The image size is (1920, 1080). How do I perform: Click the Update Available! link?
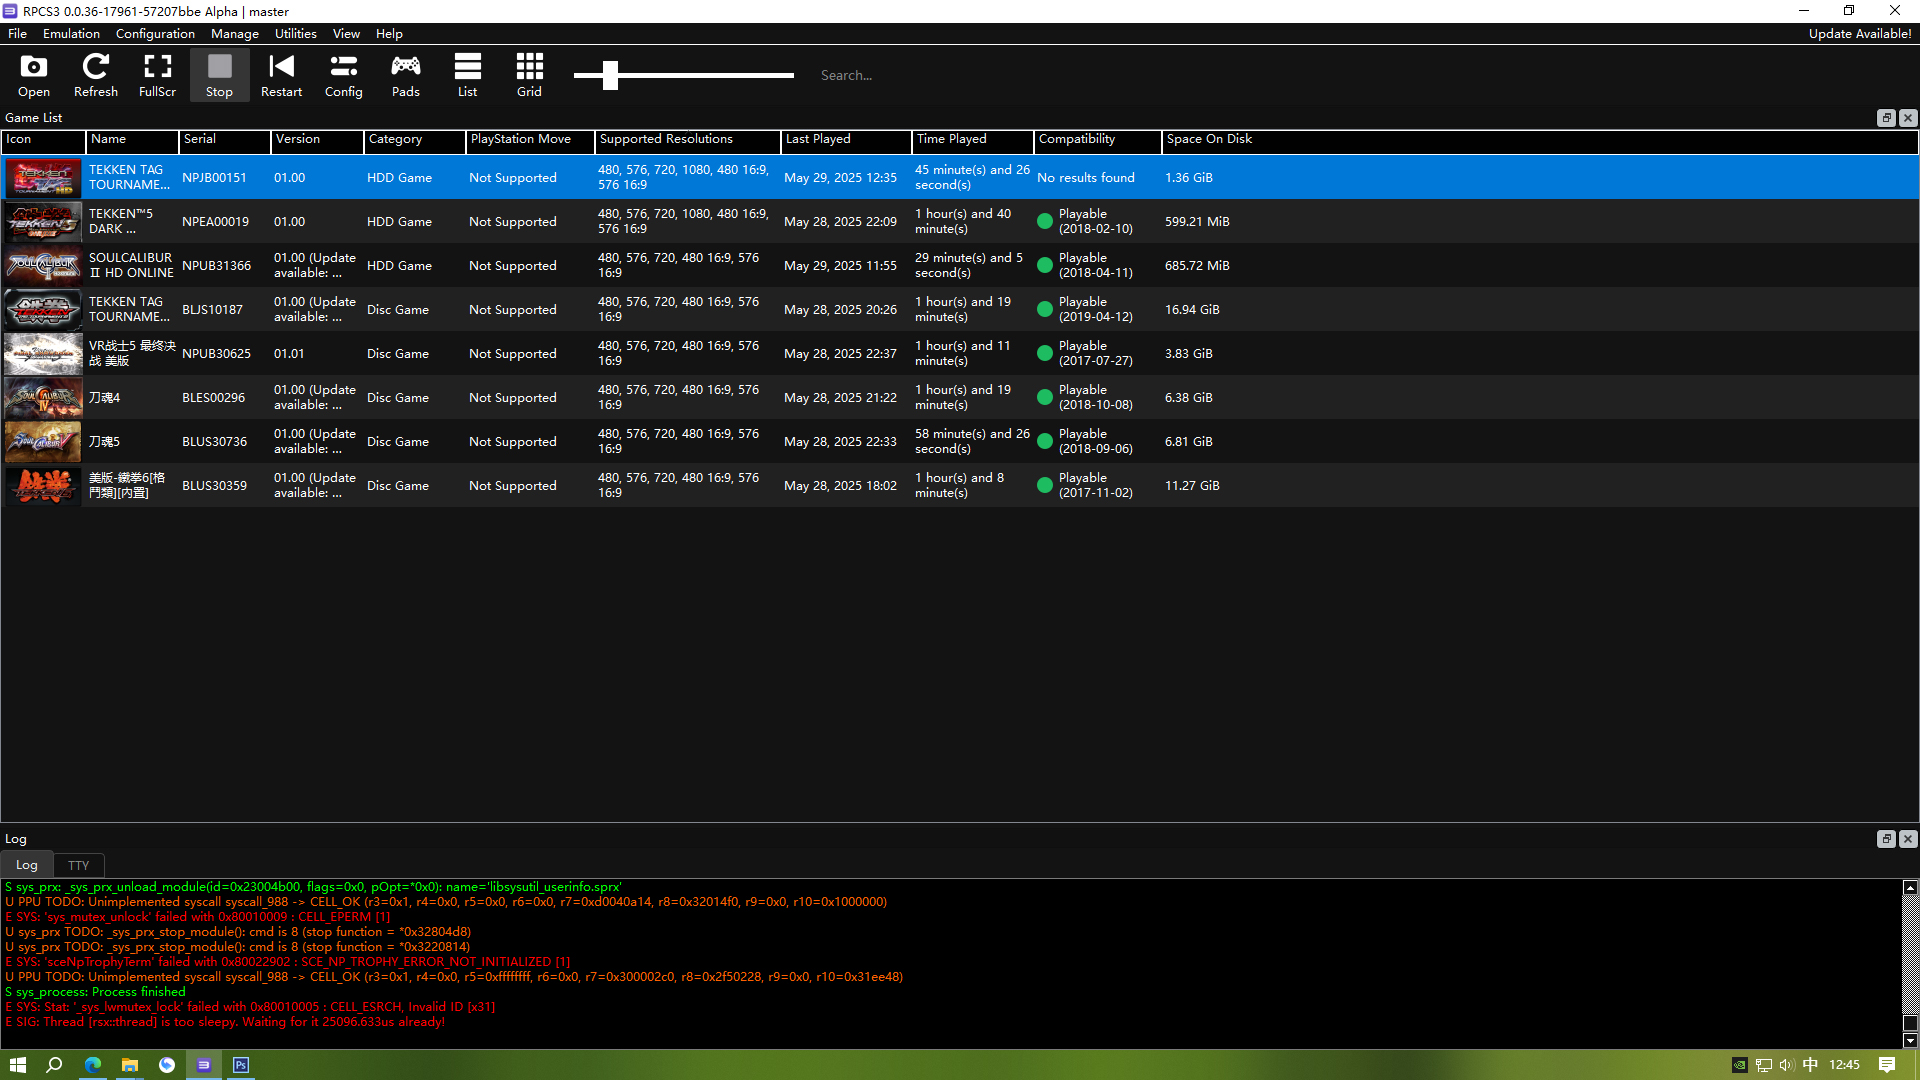(x=1859, y=33)
